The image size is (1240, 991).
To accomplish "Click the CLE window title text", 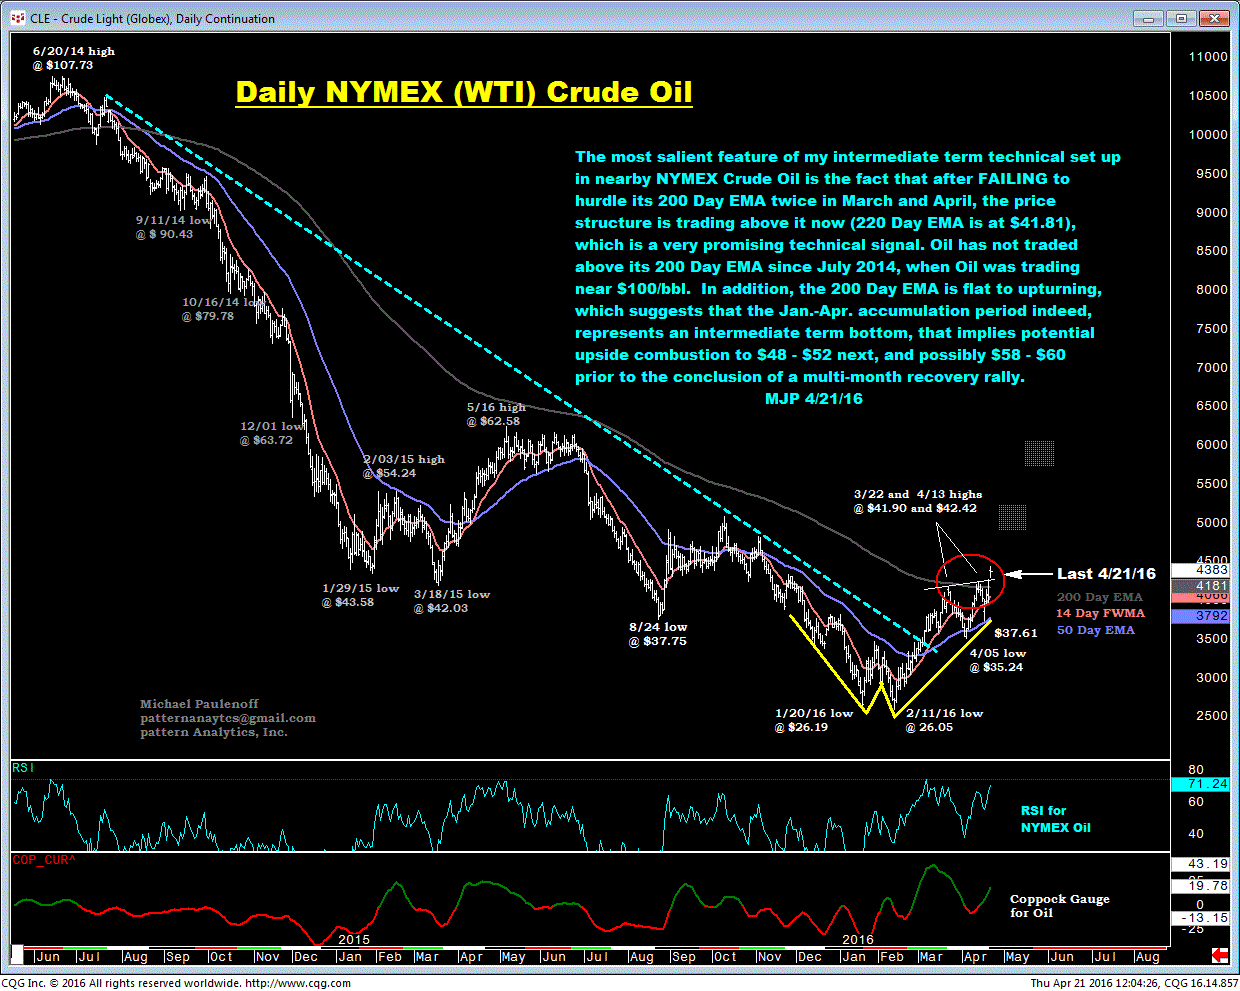I will click(x=153, y=18).
